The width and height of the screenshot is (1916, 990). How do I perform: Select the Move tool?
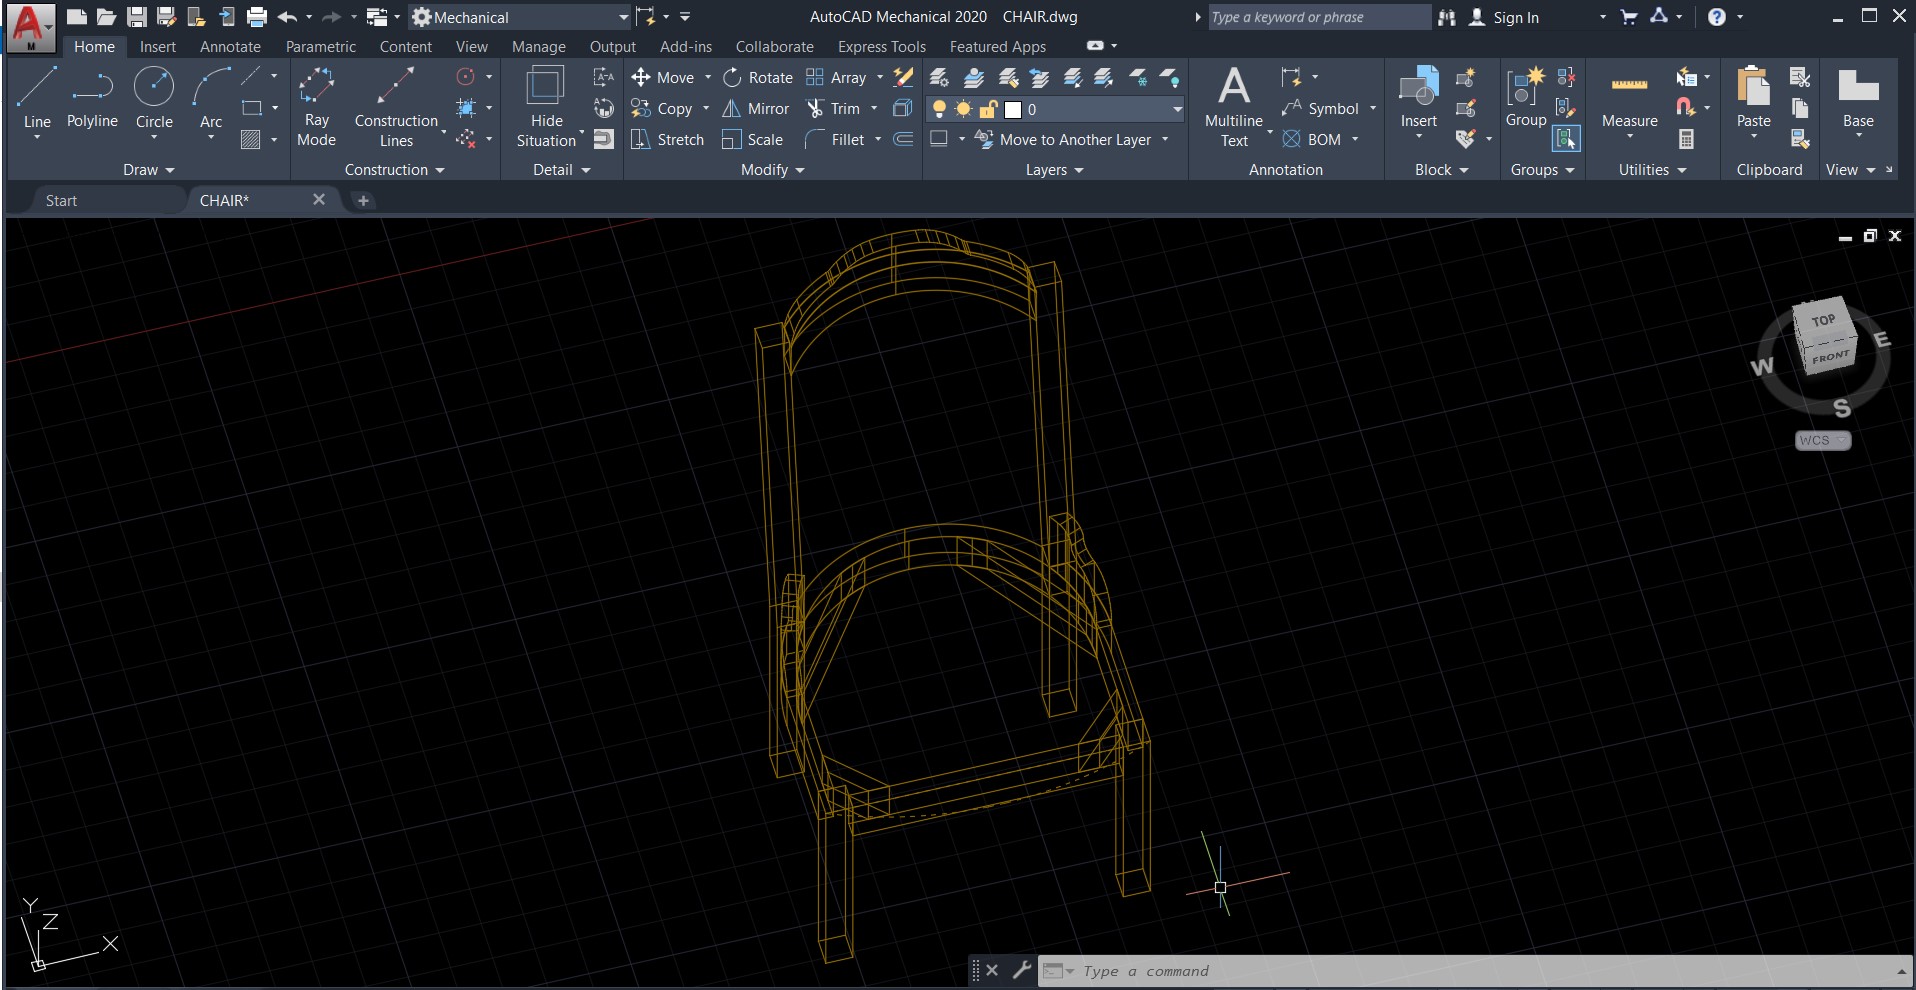click(662, 77)
